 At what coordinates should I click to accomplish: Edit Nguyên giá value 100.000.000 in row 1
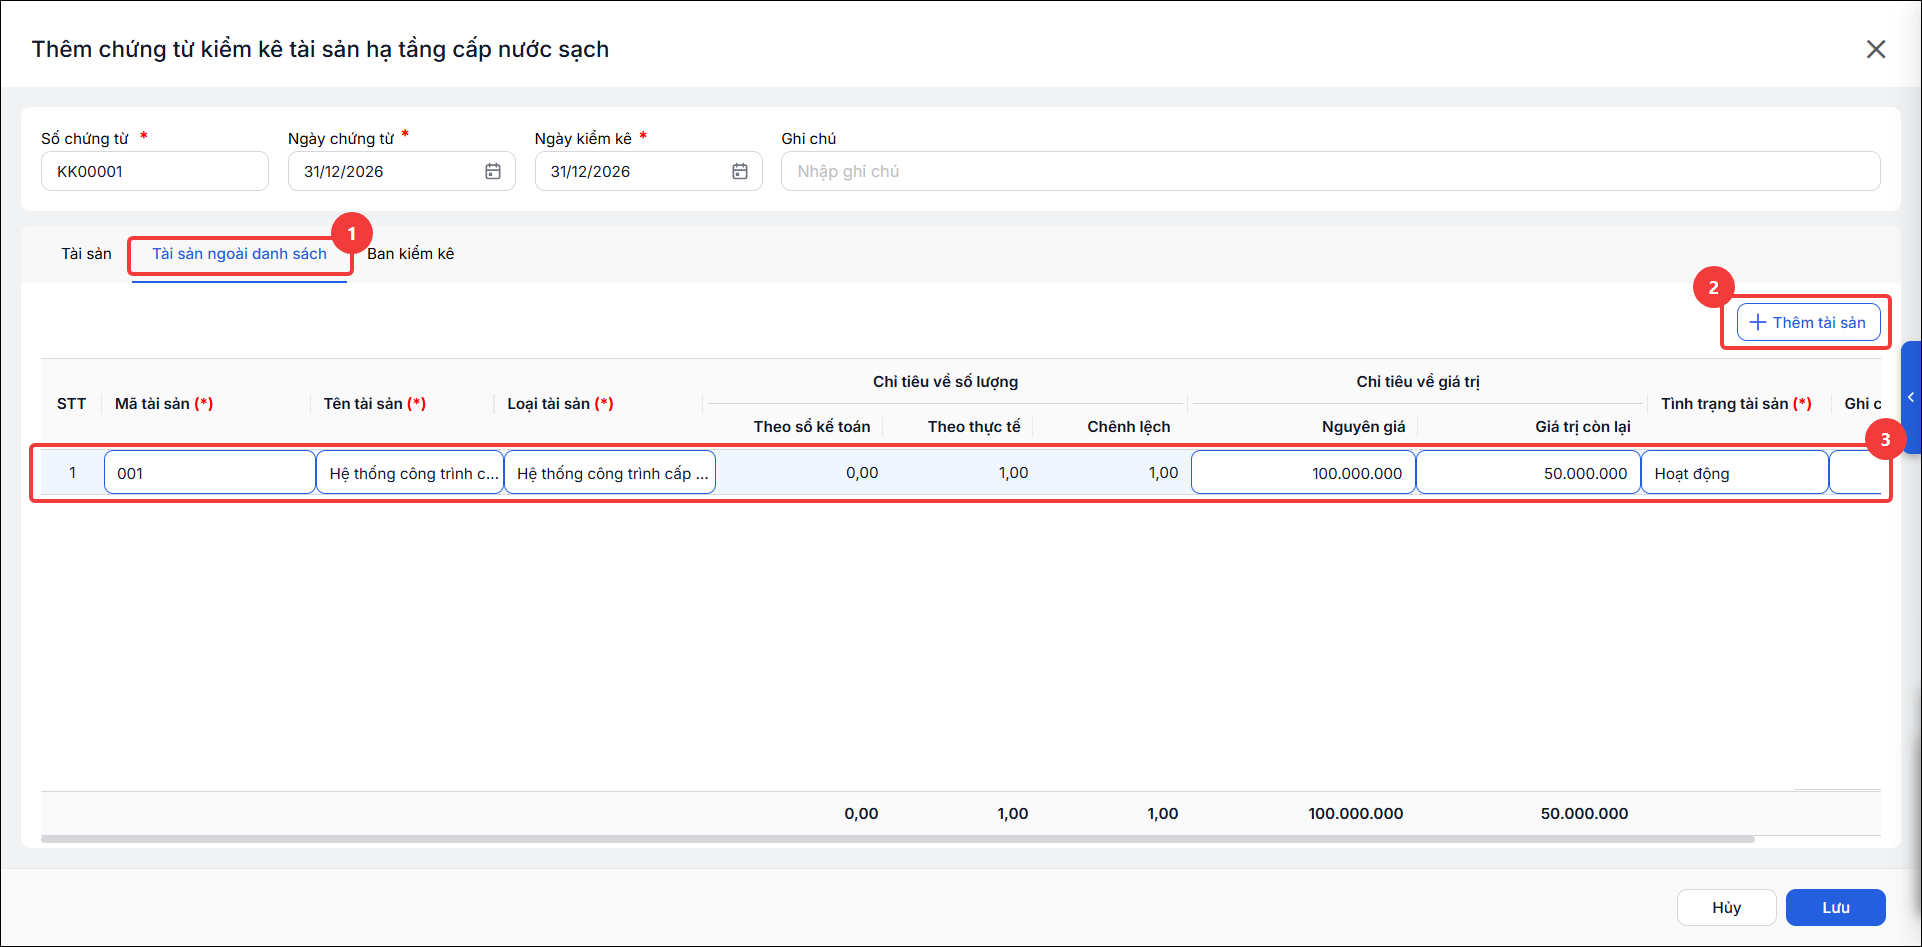[x=1303, y=473]
